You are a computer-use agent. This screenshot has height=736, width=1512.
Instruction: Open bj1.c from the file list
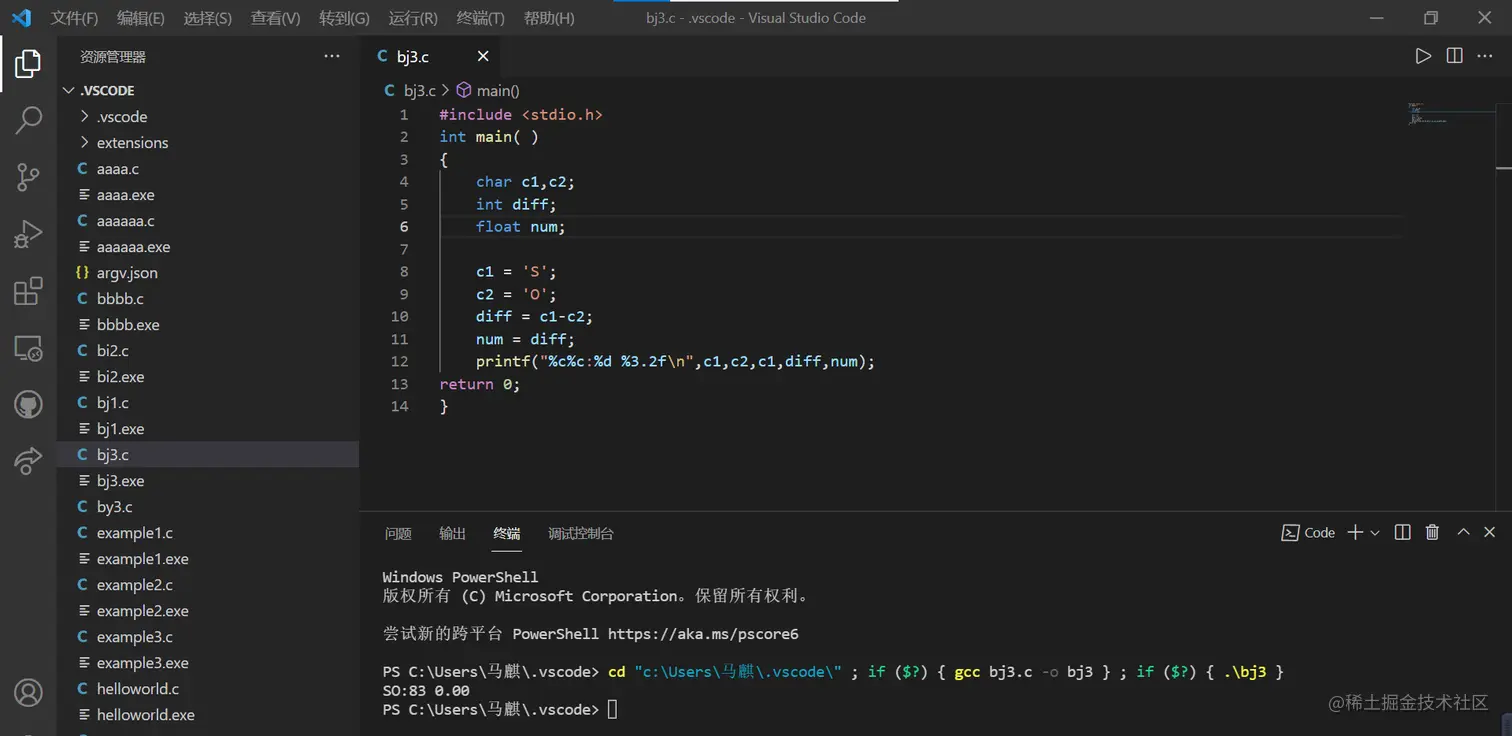click(208, 402)
